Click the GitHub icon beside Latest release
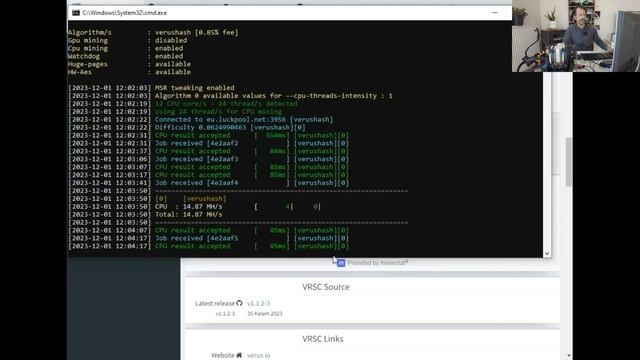Screen dimensions: 640x360 (239, 303)
